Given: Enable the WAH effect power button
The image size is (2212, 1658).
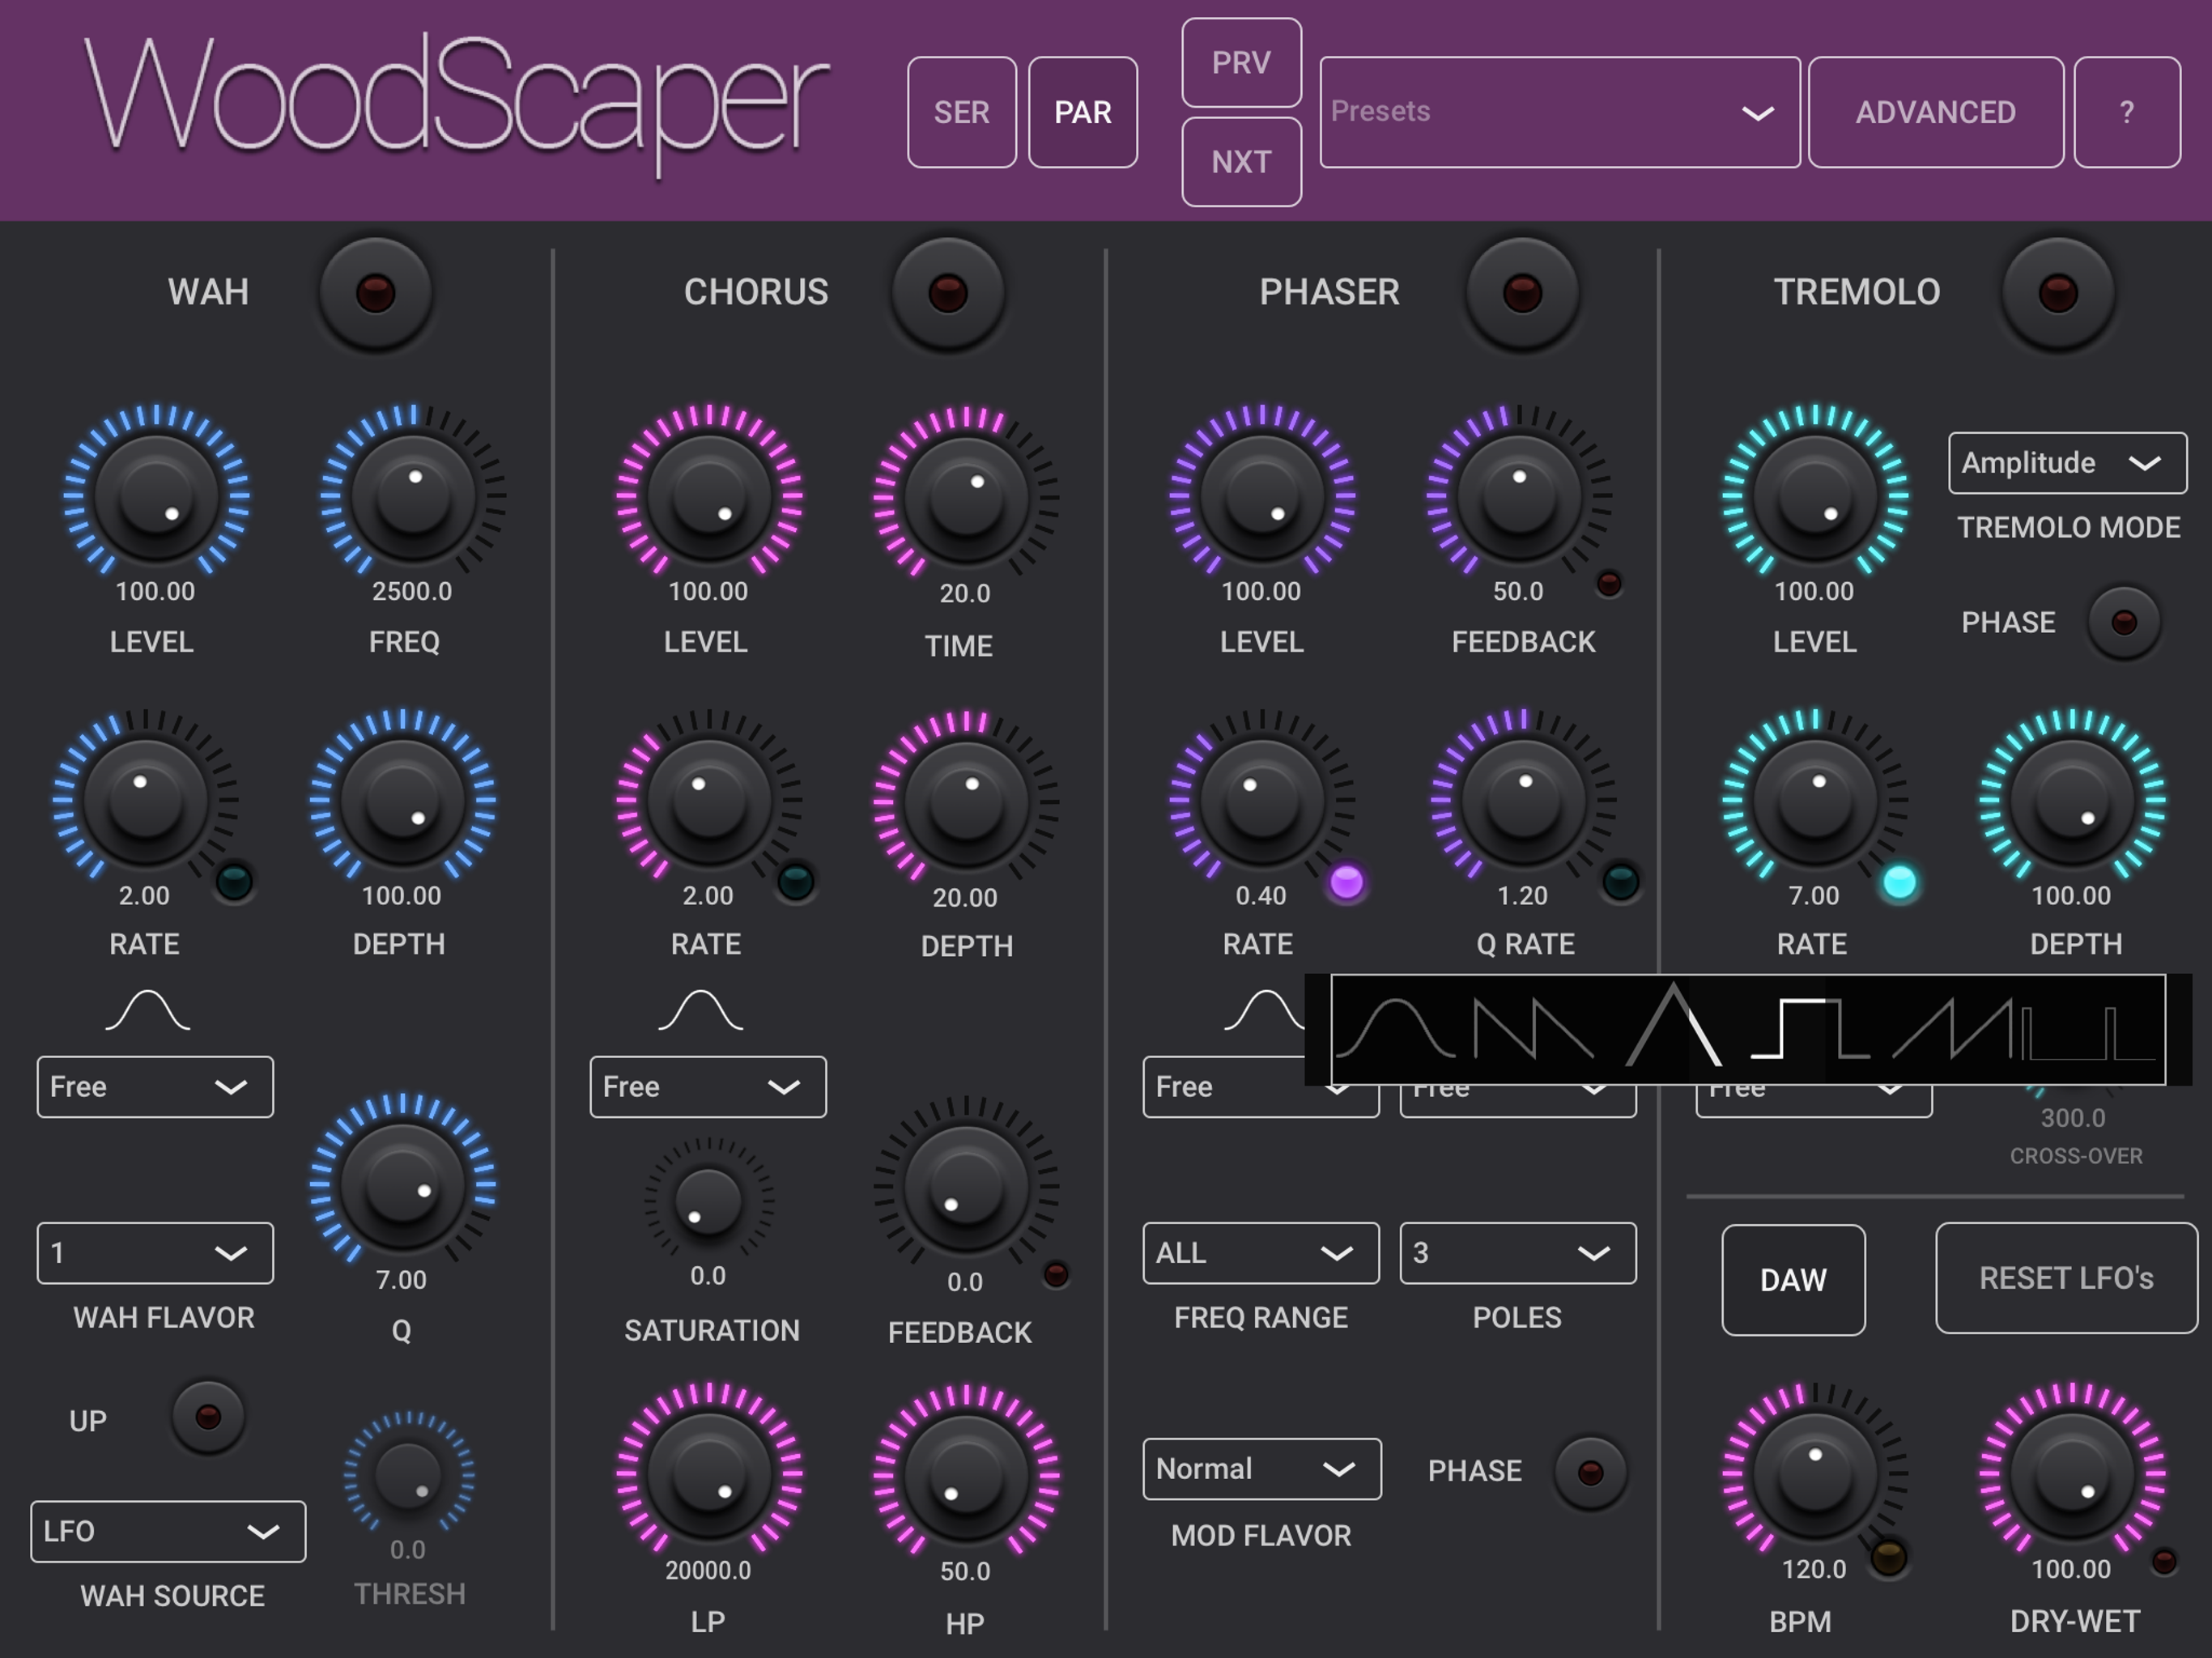Looking at the screenshot, I should click(376, 293).
